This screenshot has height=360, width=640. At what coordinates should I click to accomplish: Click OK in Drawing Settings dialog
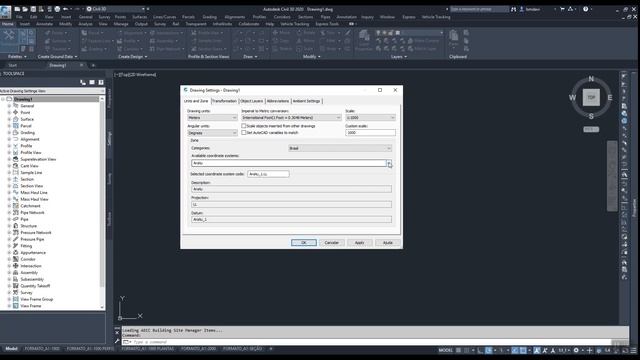point(304,242)
